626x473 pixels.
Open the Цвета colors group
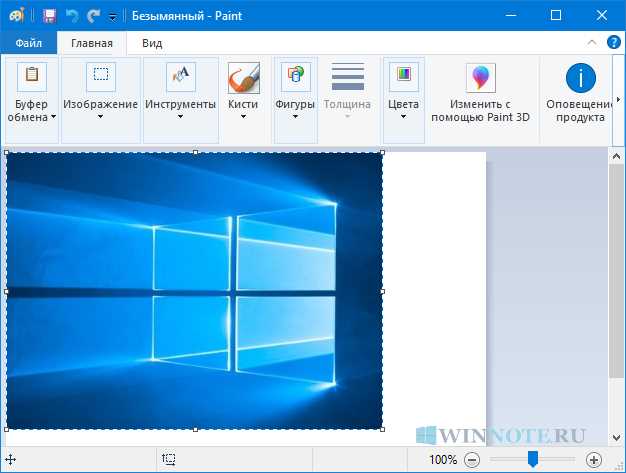pos(403,92)
